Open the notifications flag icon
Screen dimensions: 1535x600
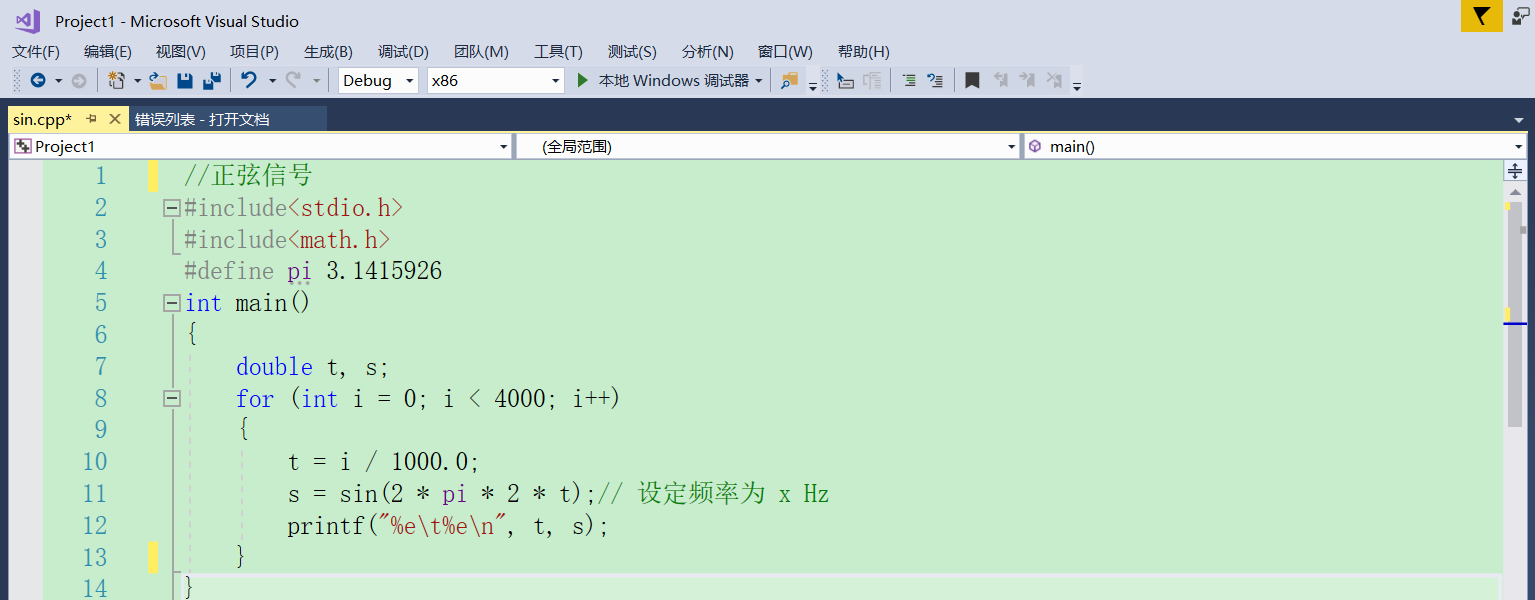pyautogui.click(x=1481, y=16)
